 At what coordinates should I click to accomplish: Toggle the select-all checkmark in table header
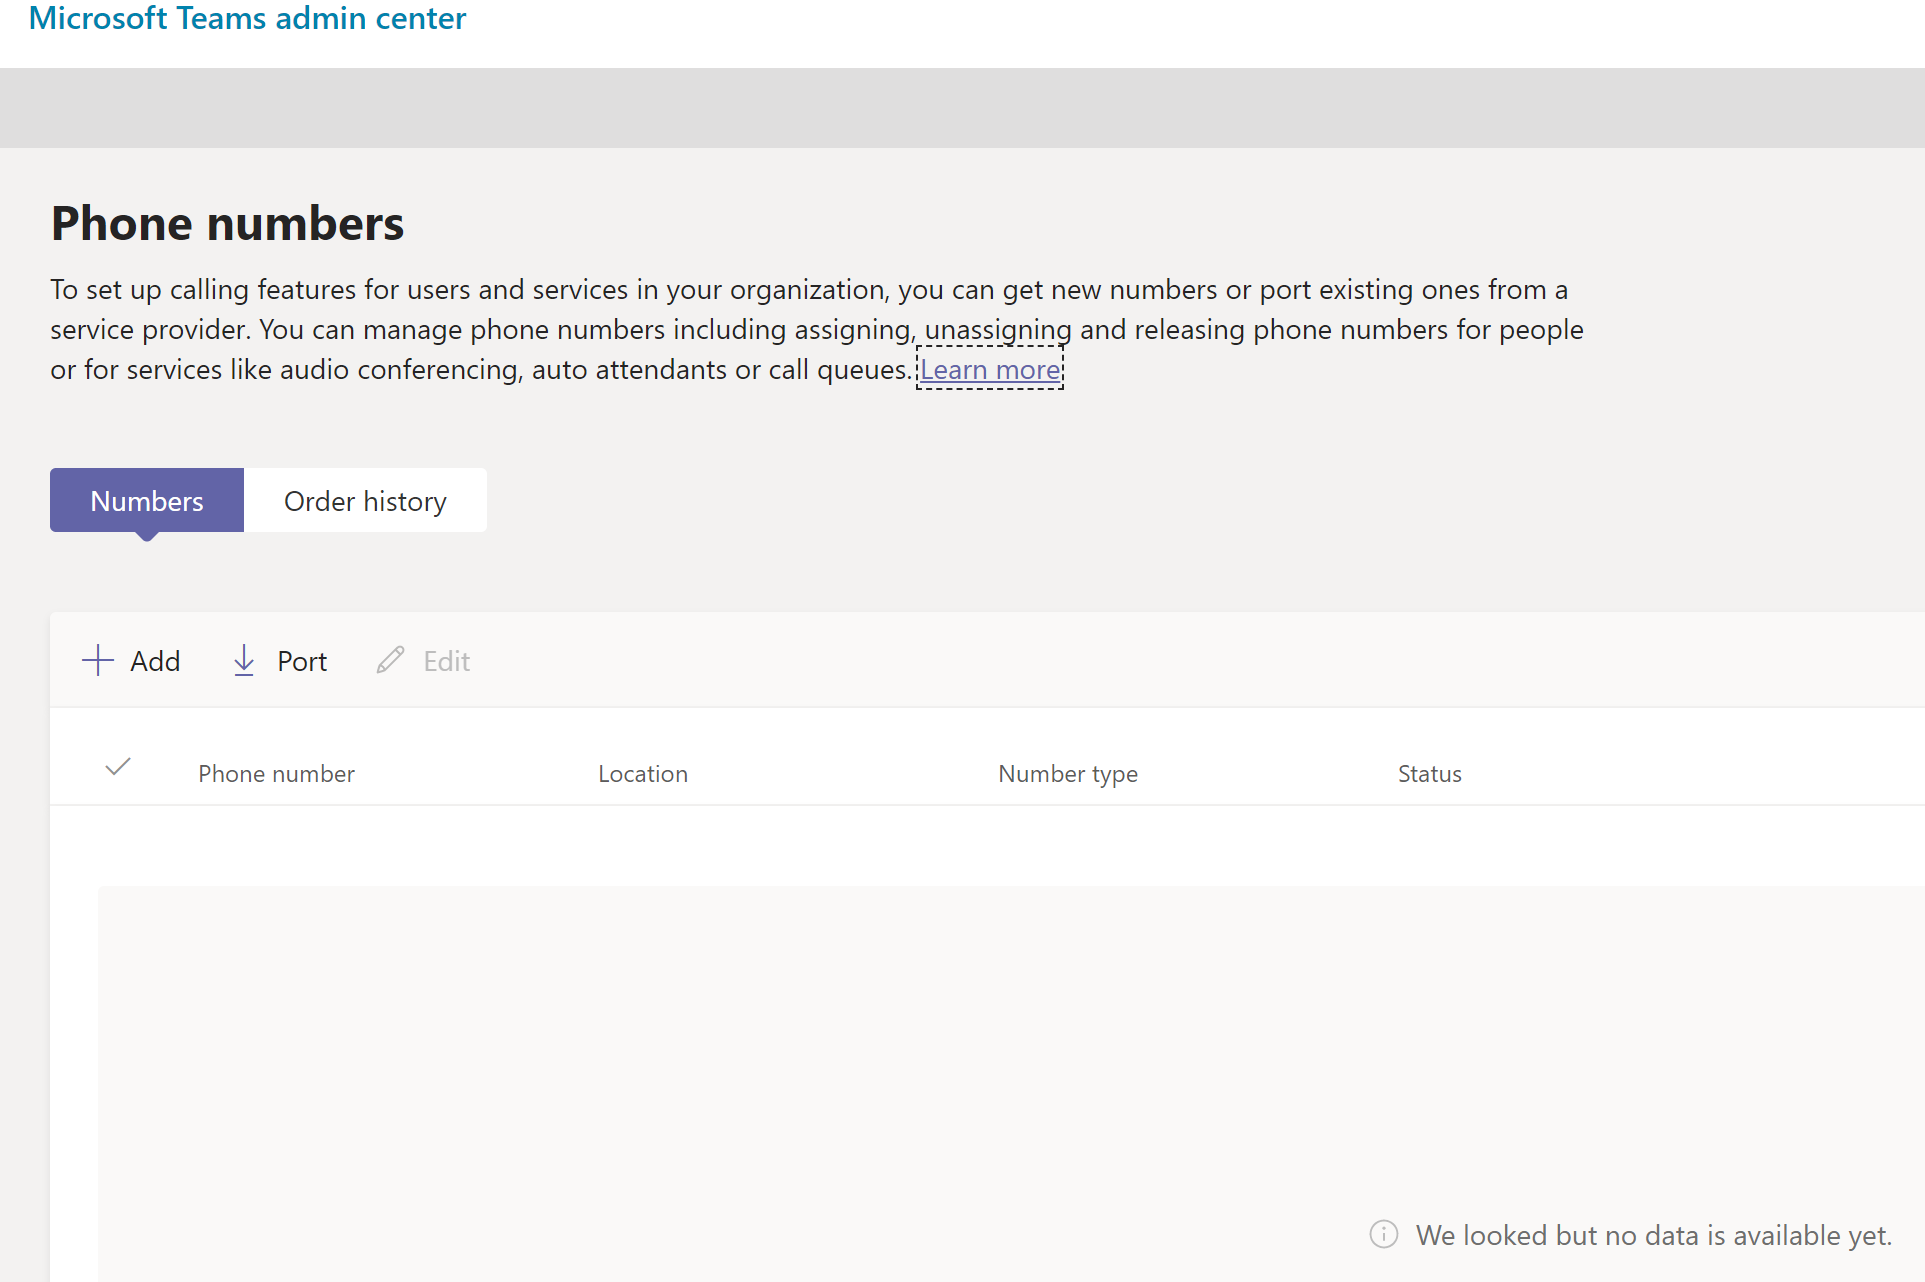[118, 767]
